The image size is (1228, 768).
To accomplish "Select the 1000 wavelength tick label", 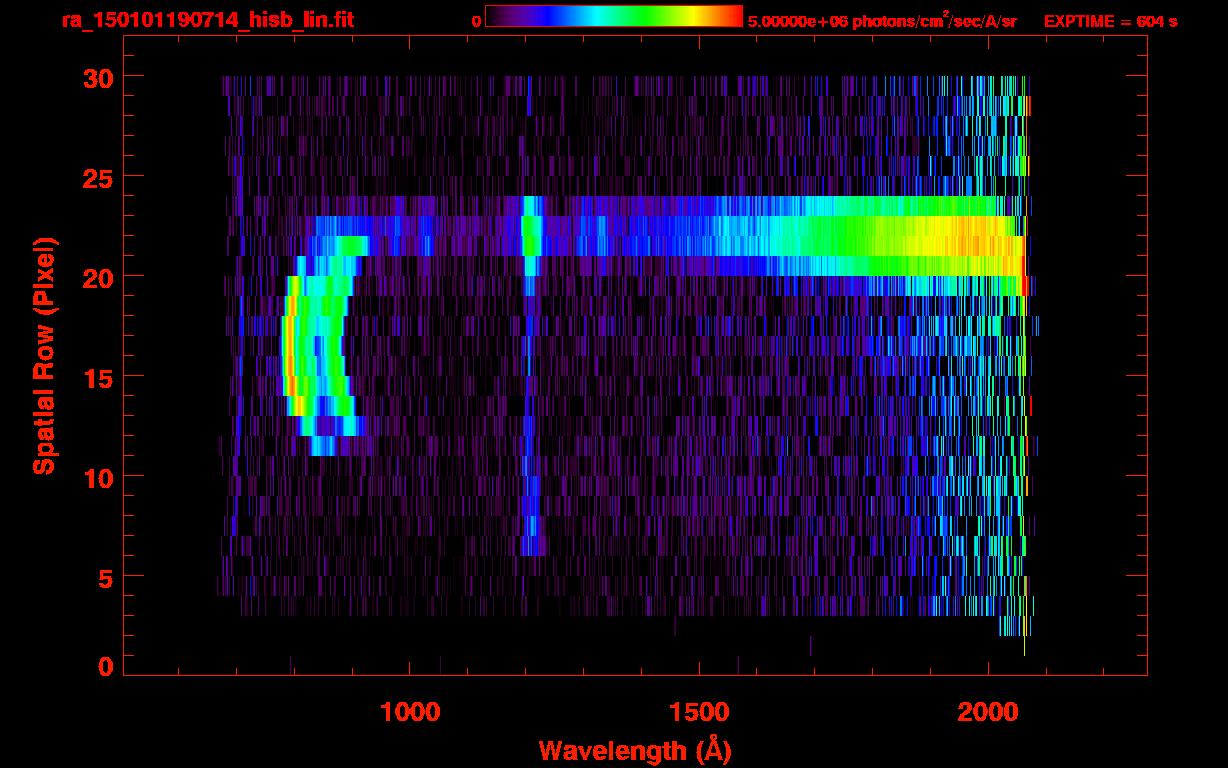I will click(x=409, y=712).
